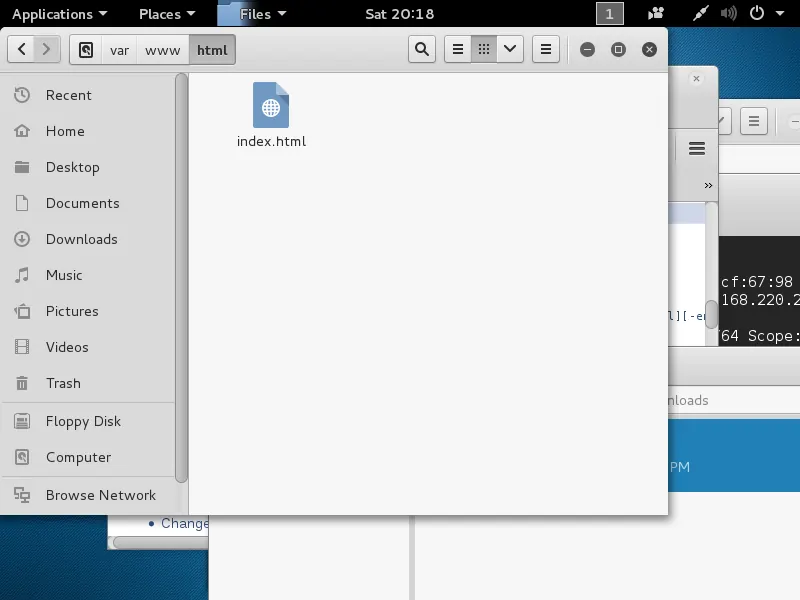The image size is (800, 600).
Task: Open the Files hamburger menu
Action: point(546,49)
